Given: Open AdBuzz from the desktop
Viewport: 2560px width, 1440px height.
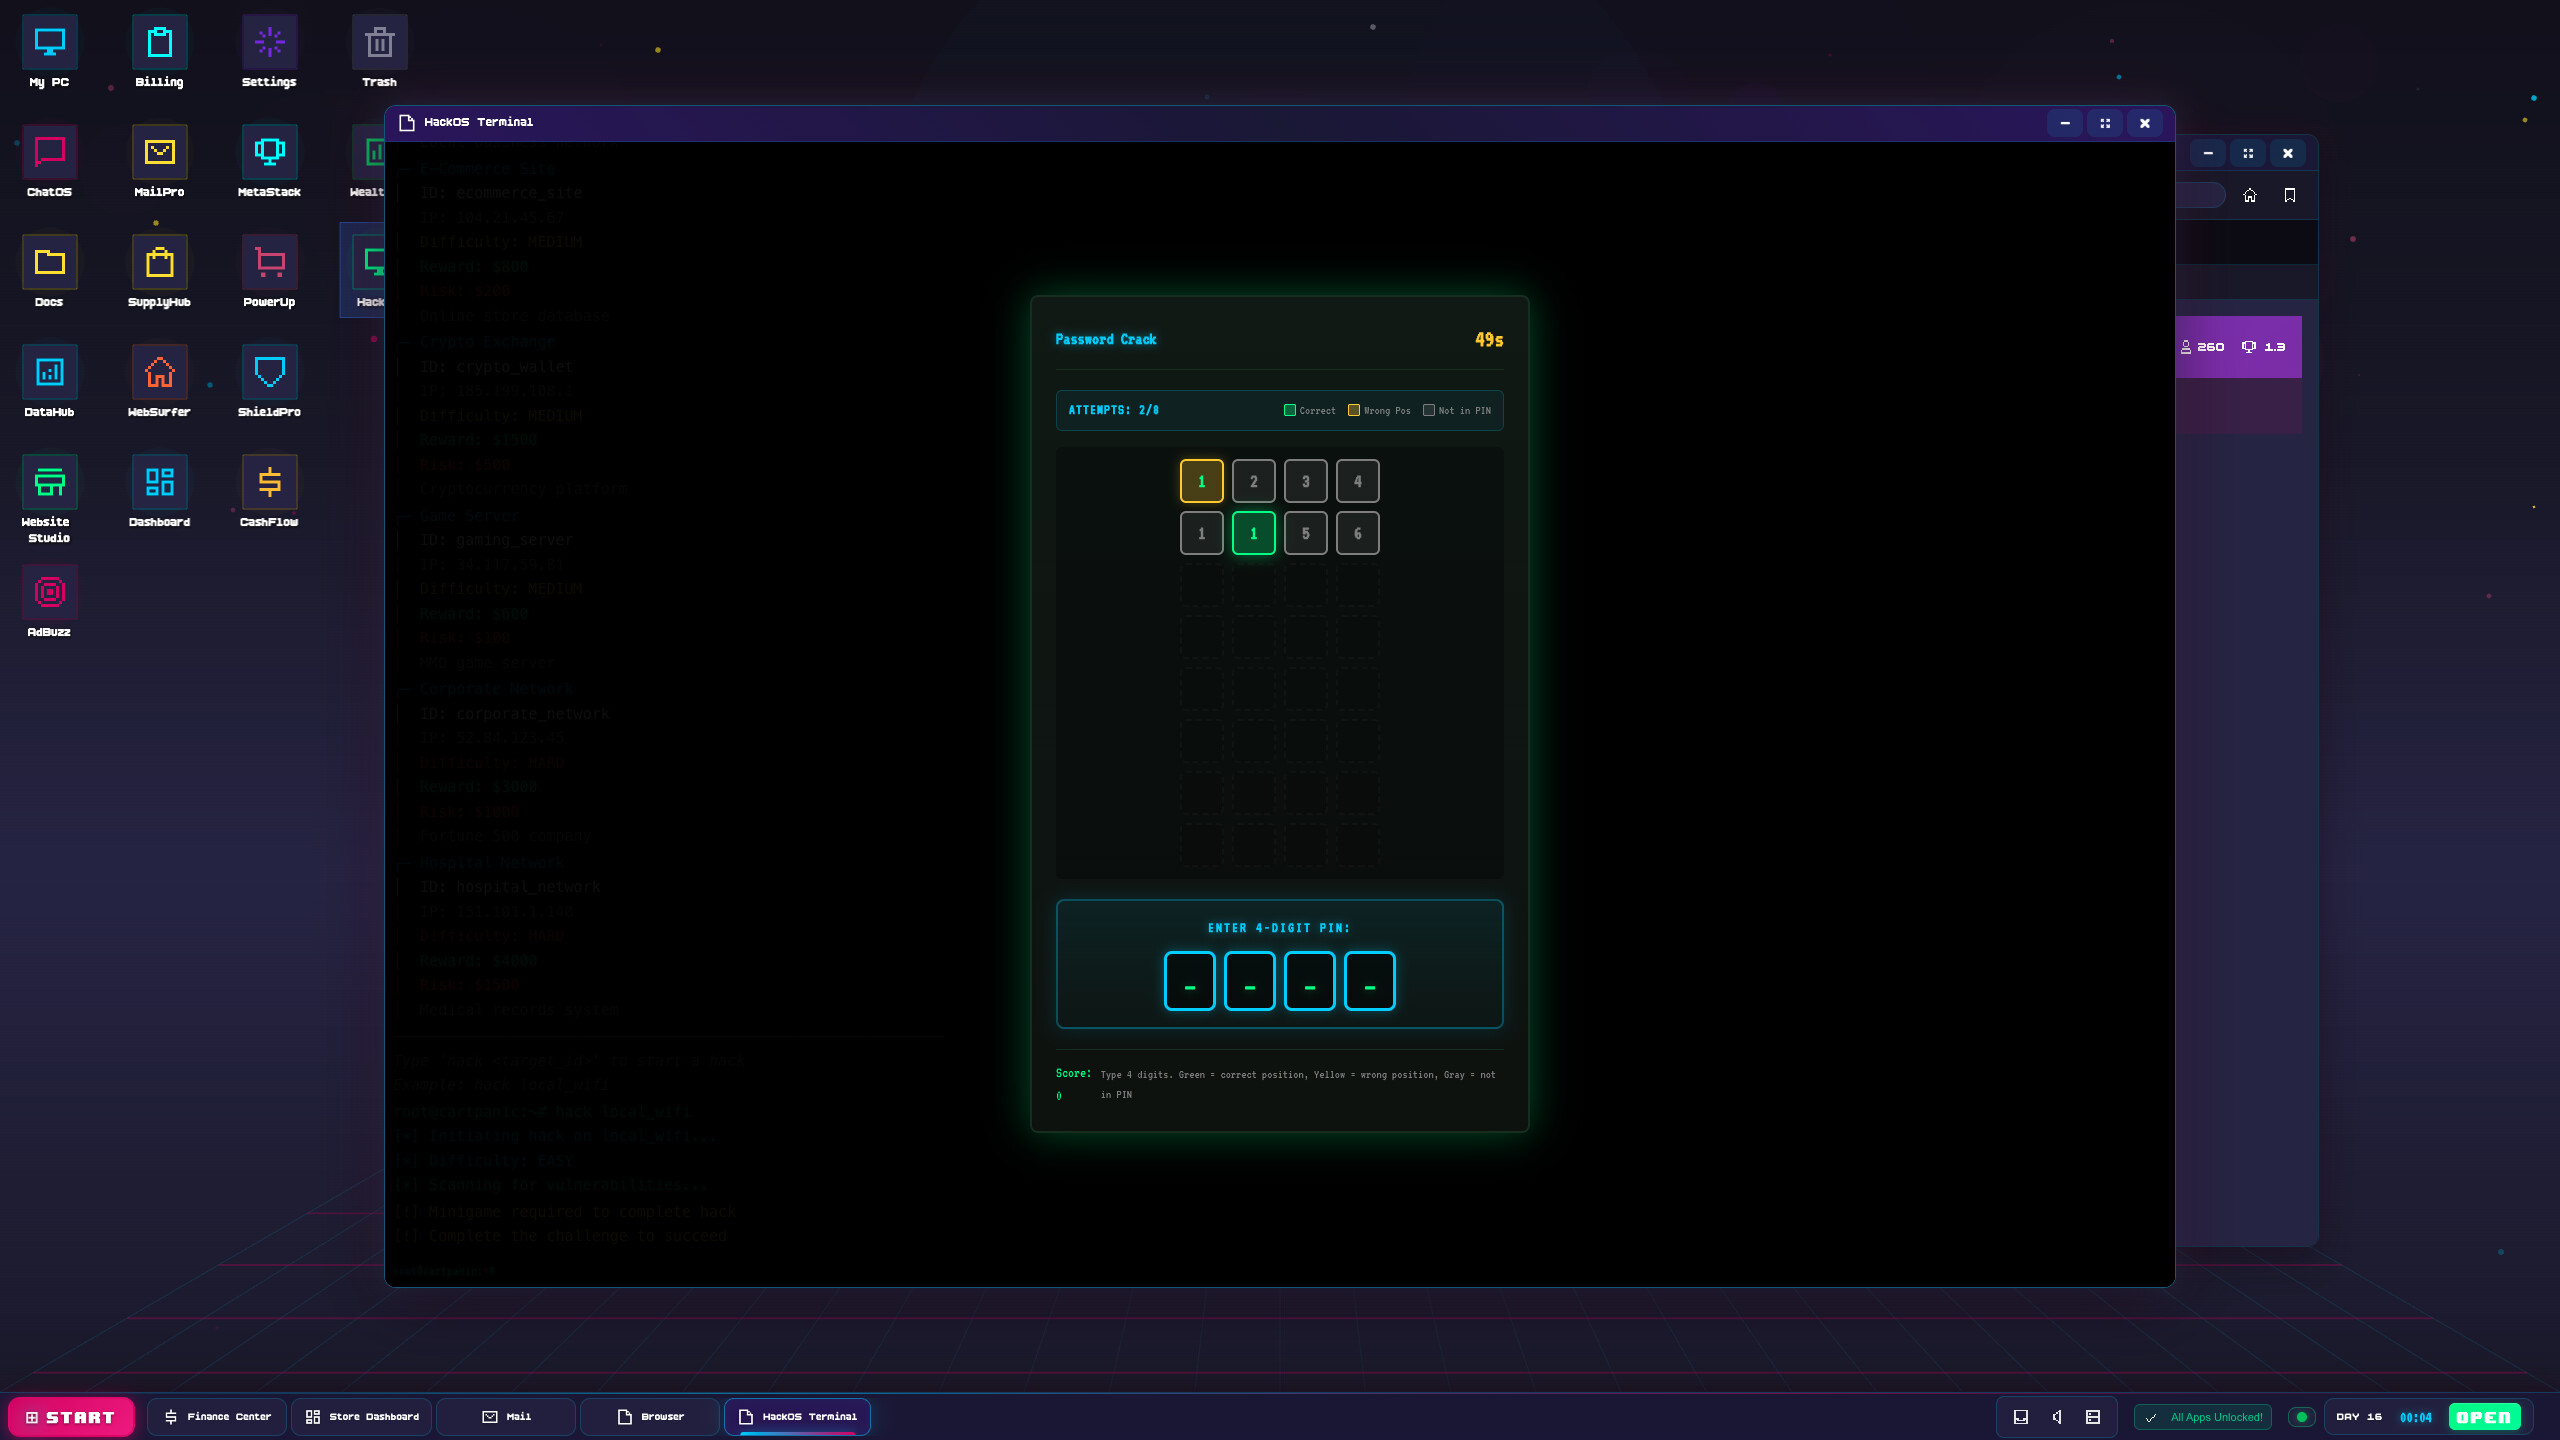Looking at the screenshot, I should (x=49, y=591).
